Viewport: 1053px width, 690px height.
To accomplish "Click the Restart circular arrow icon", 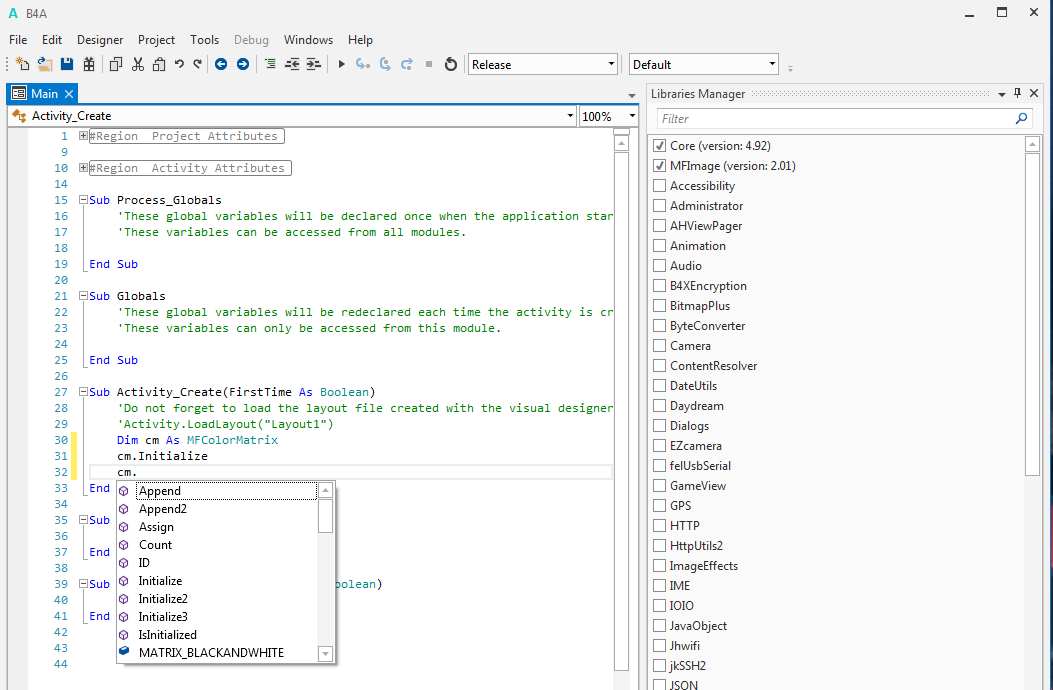I will tap(451, 64).
